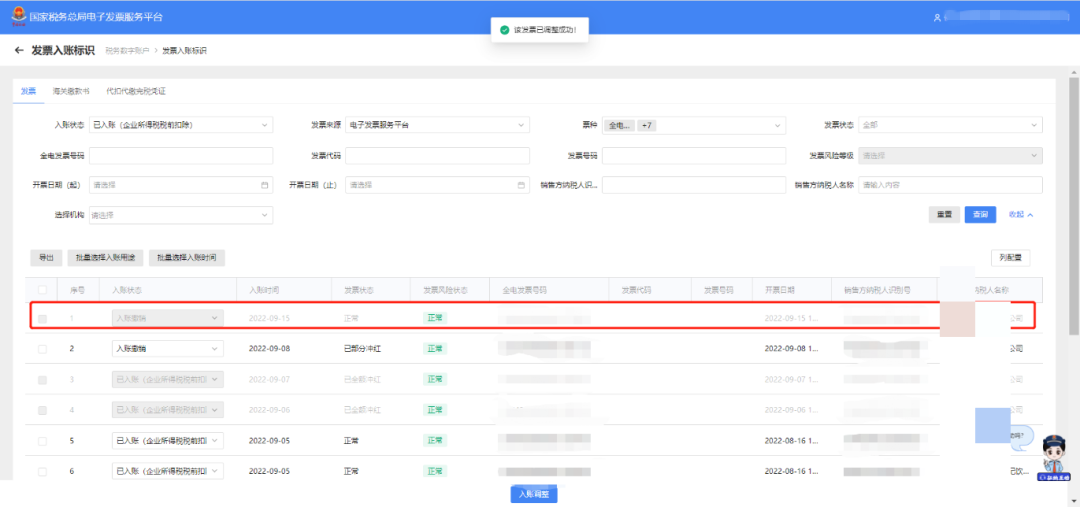Open calendar icon in 开票日期（止） field
Viewport: 1080px width, 507px height.
pos(521,185)
